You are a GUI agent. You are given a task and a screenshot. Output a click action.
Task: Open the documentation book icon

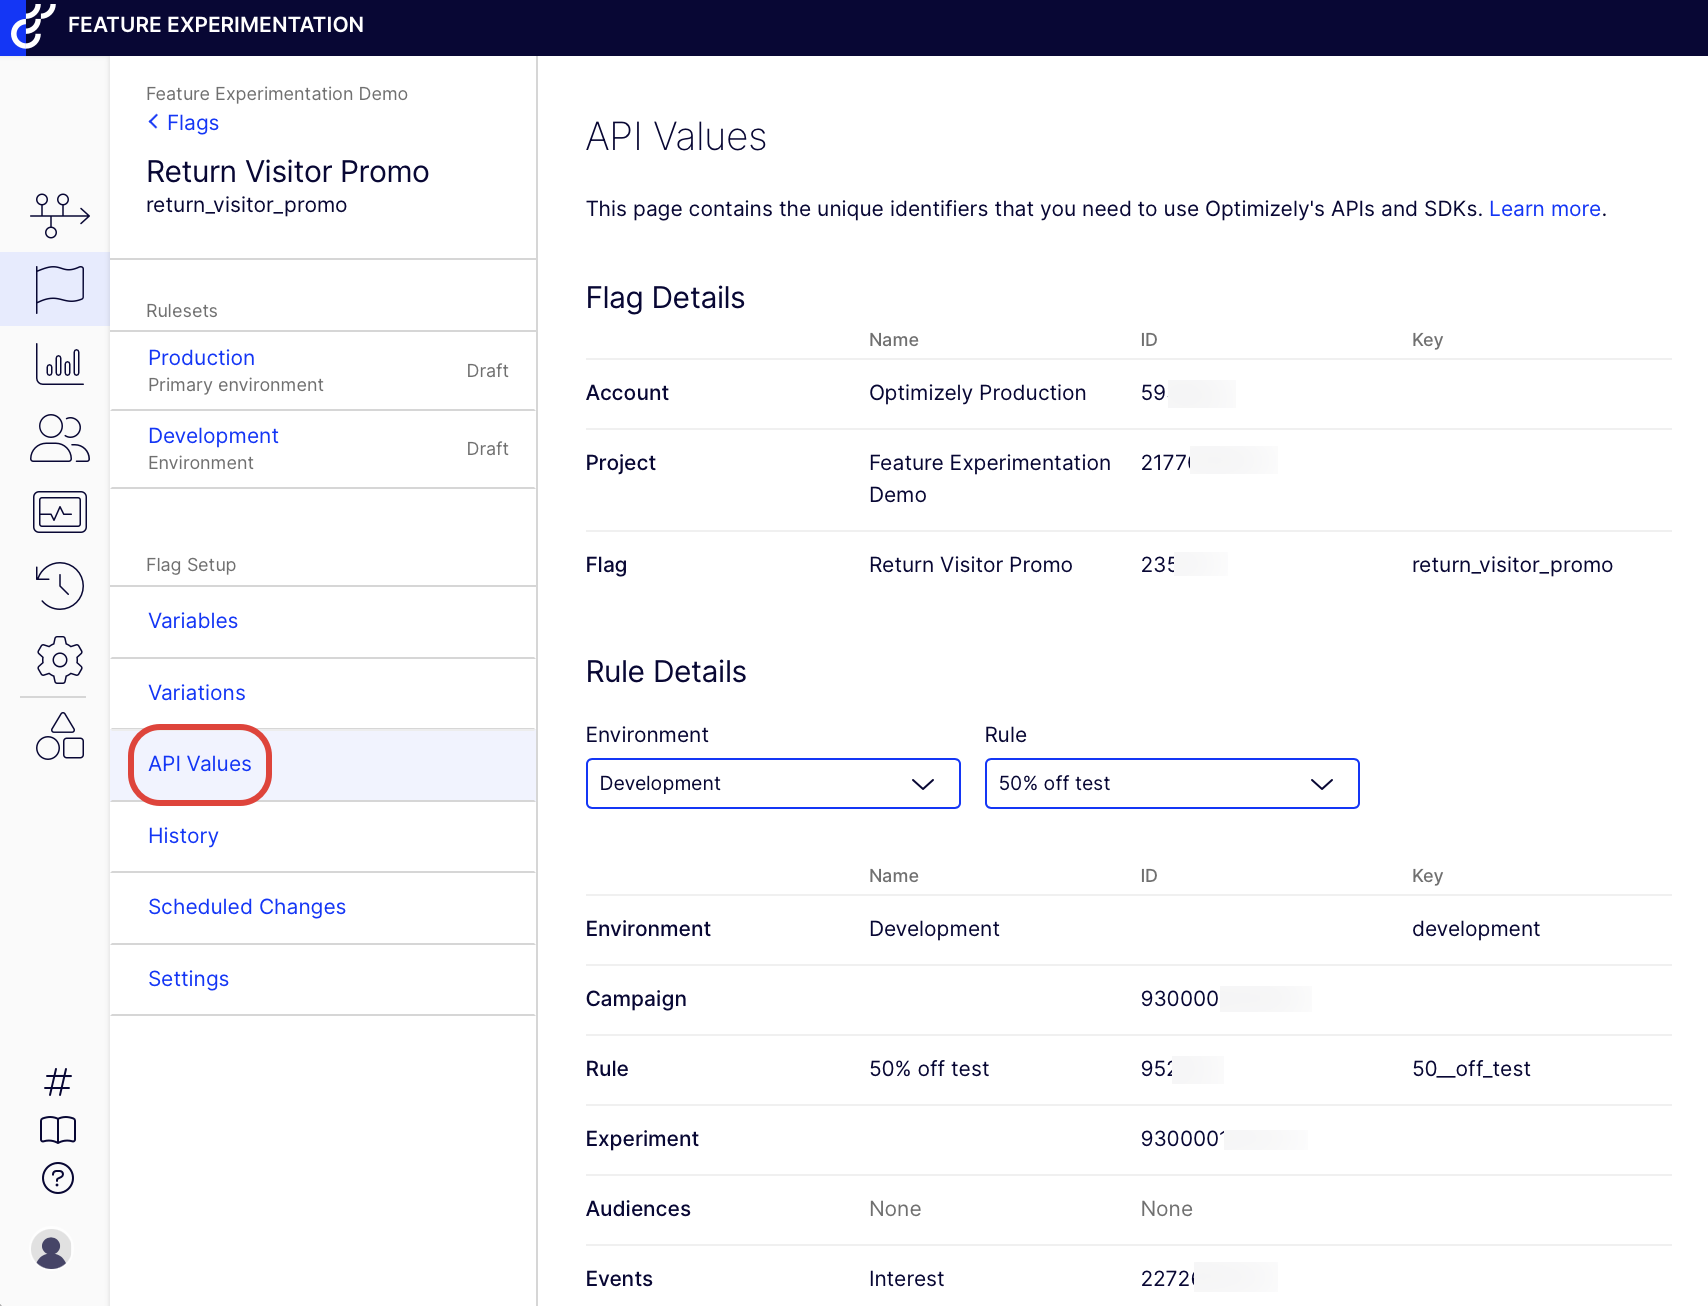click(x=58, y=1130)
